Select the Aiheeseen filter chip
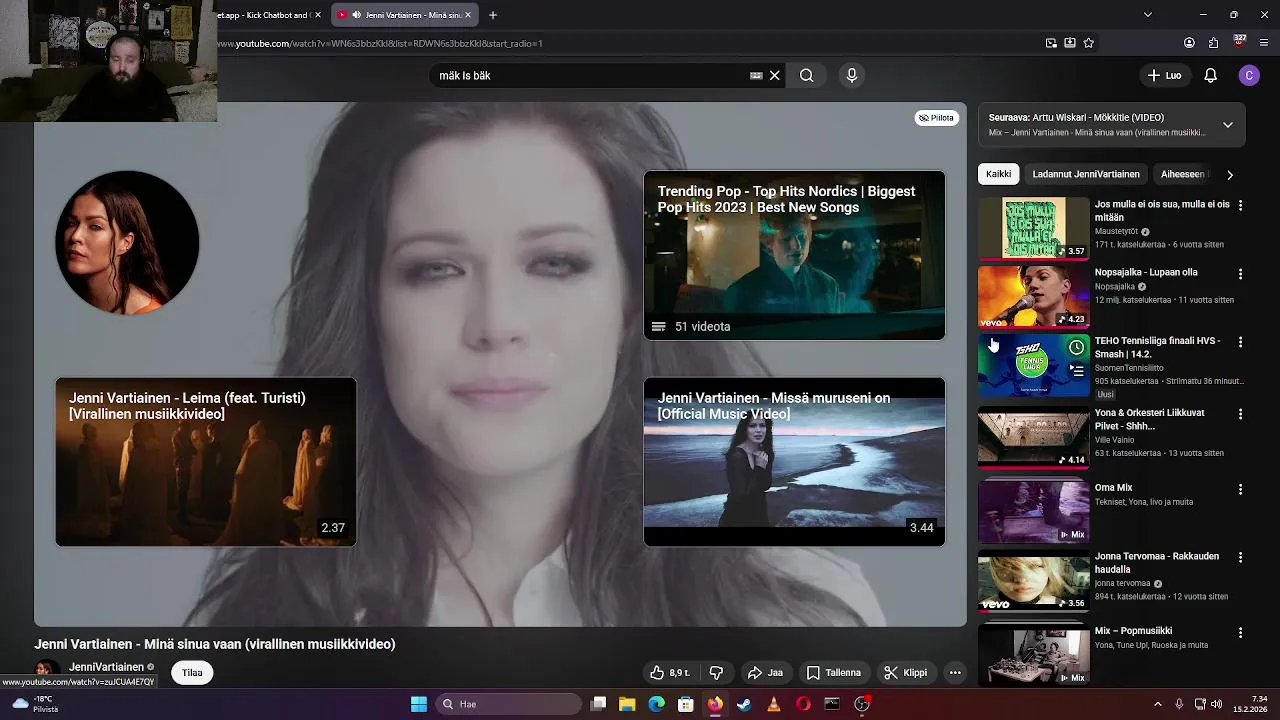1280x720 pixels. [1182, 174]
